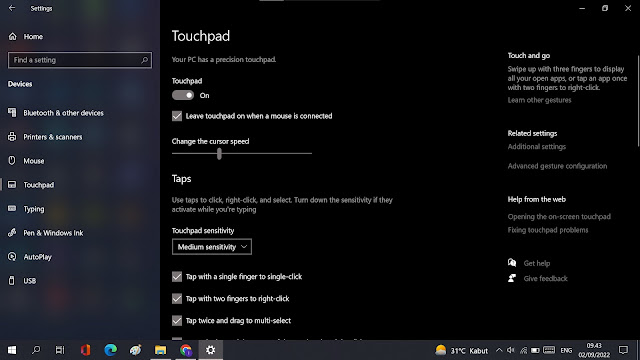Click the battery tray icon
Image resolution: width=640 pixels, height=360 pixels.
click(x=536, y=350)
